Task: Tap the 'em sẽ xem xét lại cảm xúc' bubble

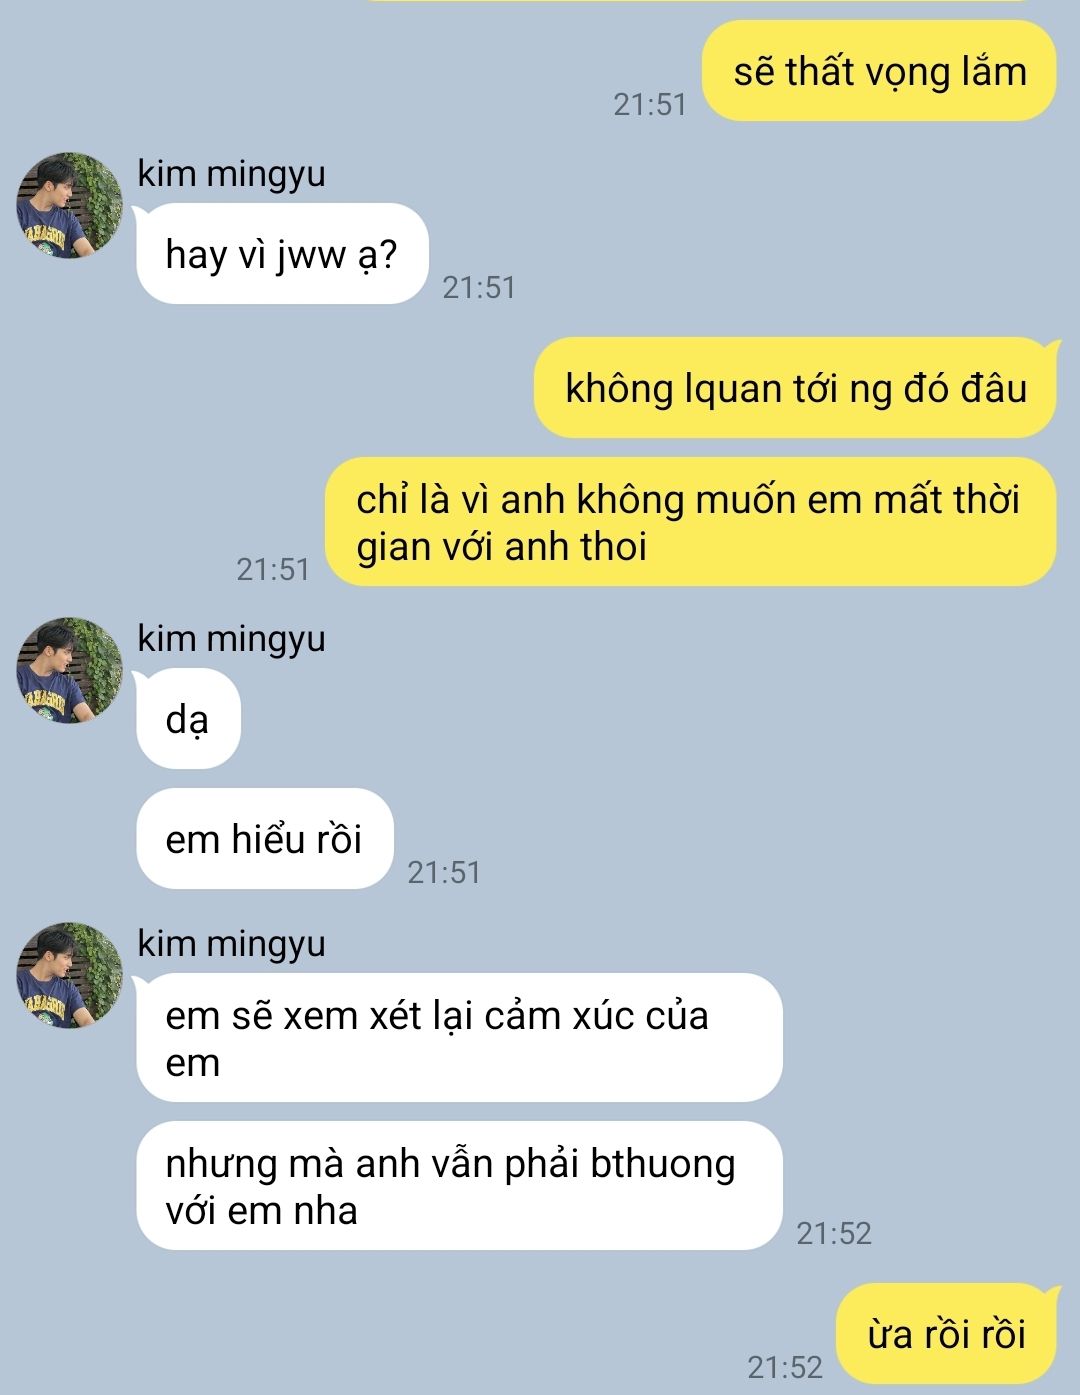Action: 459,1038
